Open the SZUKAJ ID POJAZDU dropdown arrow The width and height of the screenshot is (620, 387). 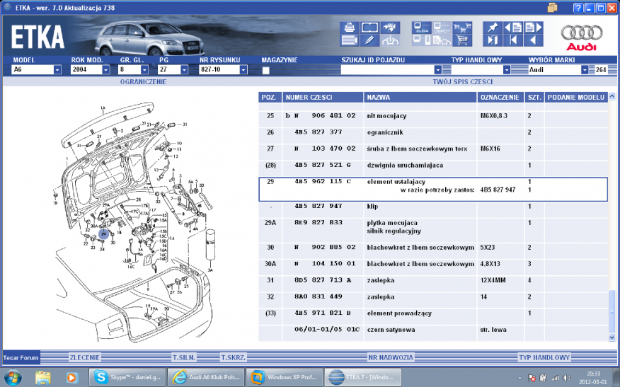click(x=438, y=70)
